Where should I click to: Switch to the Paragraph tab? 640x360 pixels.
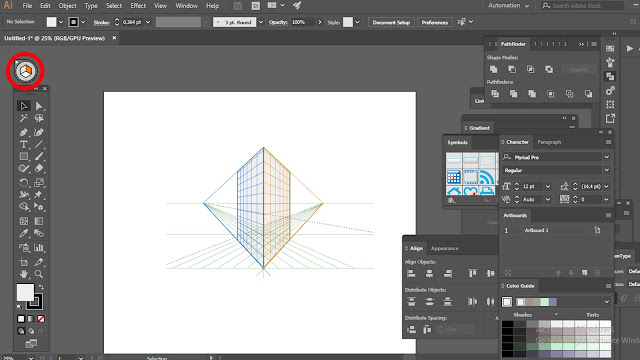click(x=549, y=142)
